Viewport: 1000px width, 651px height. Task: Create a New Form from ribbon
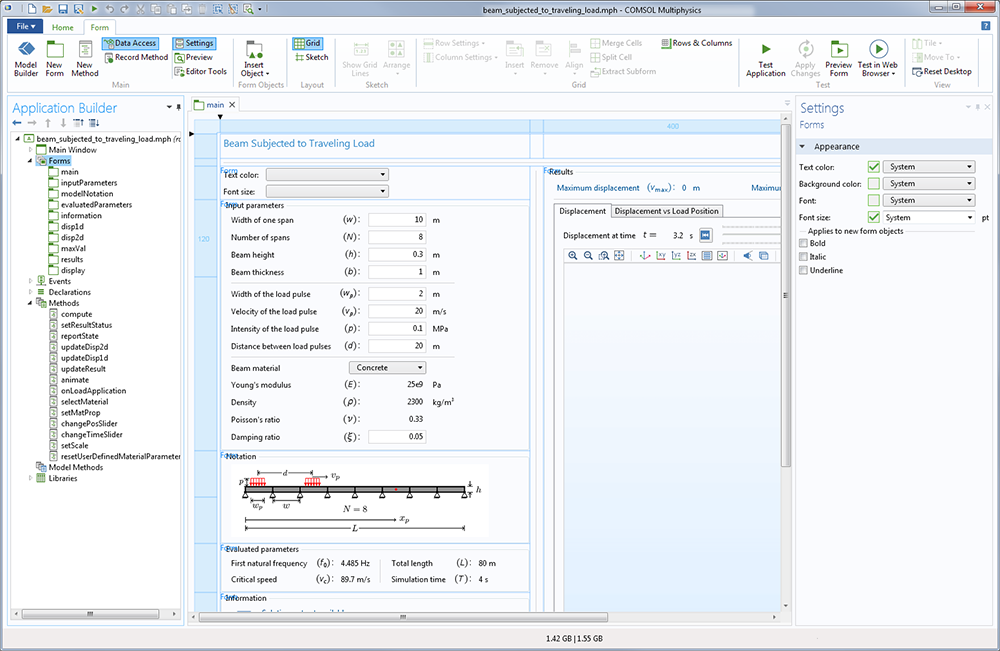coord(55,58)
